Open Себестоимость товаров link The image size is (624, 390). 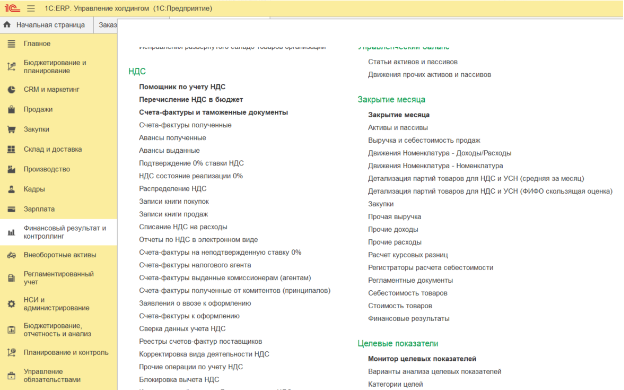(408, 293)
